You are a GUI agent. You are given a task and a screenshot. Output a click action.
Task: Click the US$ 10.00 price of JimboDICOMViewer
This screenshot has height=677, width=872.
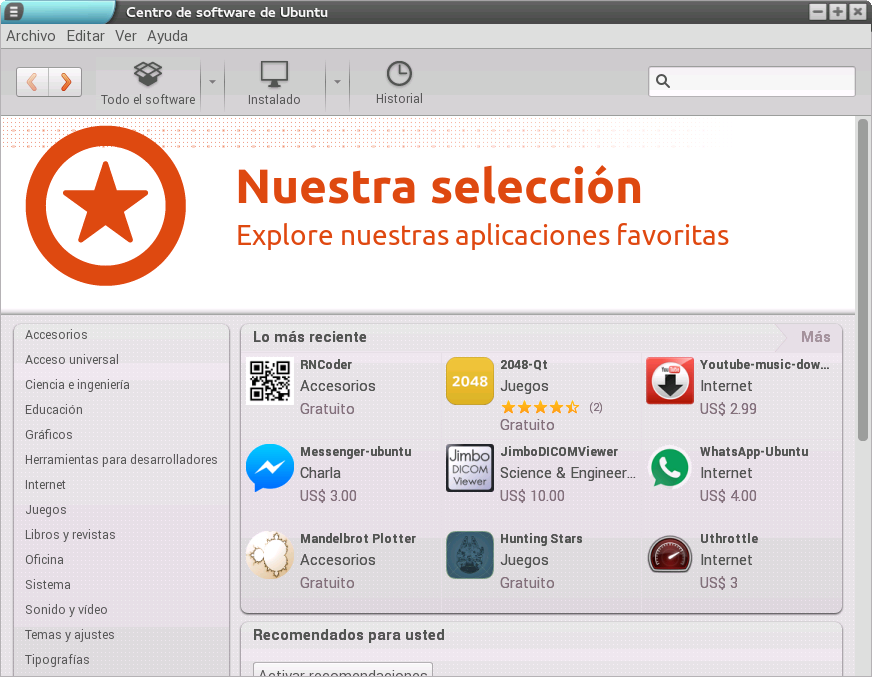532,496
